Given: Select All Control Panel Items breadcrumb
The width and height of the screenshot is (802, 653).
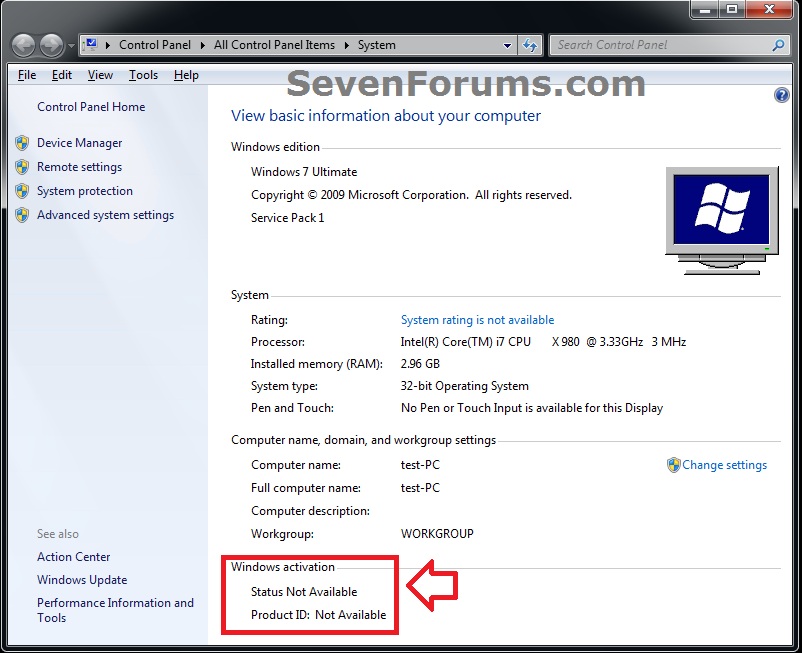Looking at the screenshot, I should [274, 45].
